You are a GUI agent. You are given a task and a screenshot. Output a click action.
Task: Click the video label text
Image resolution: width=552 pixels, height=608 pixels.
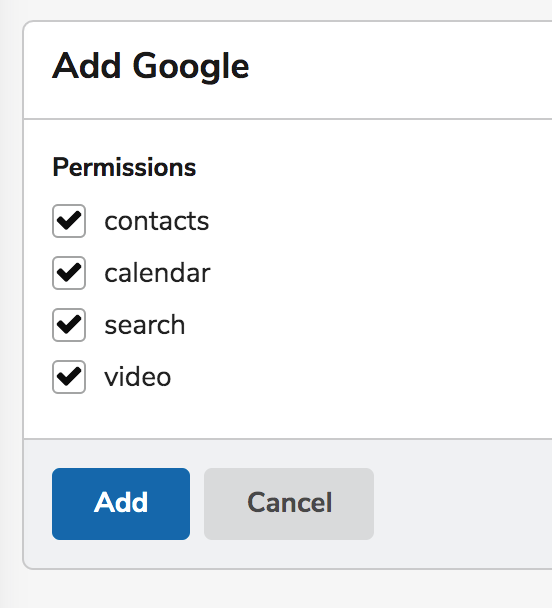pos(138,377)
